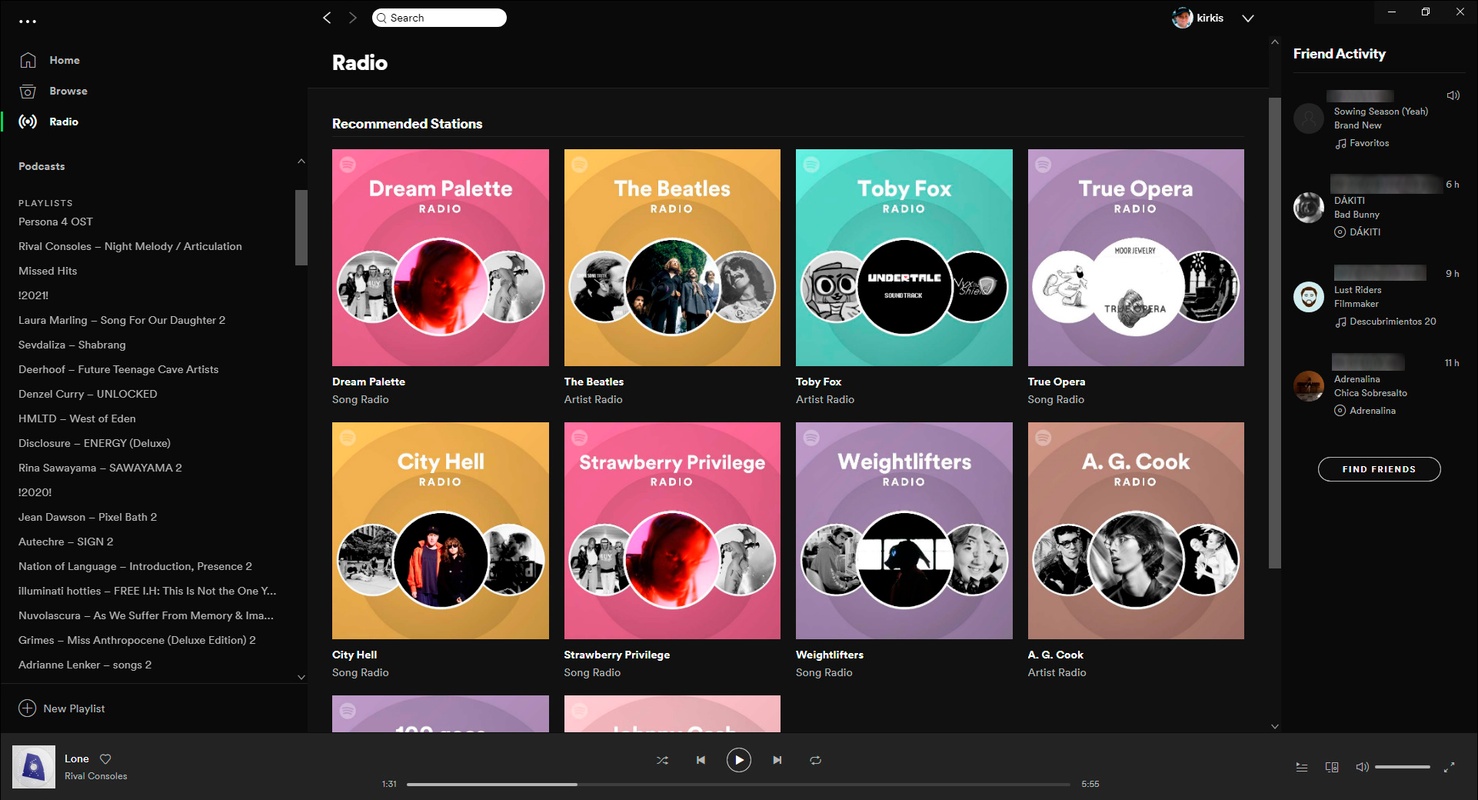Screen dimensions: 1478x800
Task: Open the Toby Fox Radio thumbnail
Action: (904, 258)
